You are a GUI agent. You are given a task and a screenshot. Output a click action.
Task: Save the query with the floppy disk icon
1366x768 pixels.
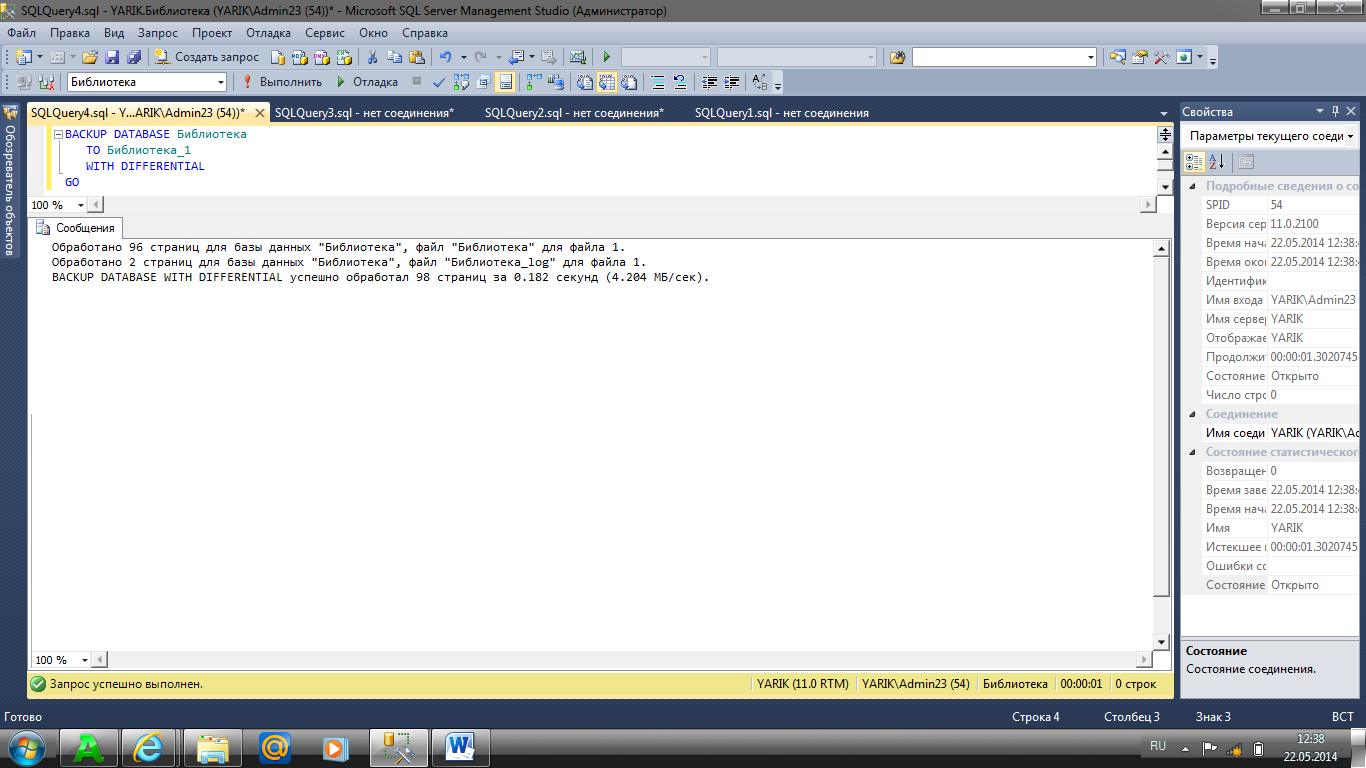pos(112,57)
